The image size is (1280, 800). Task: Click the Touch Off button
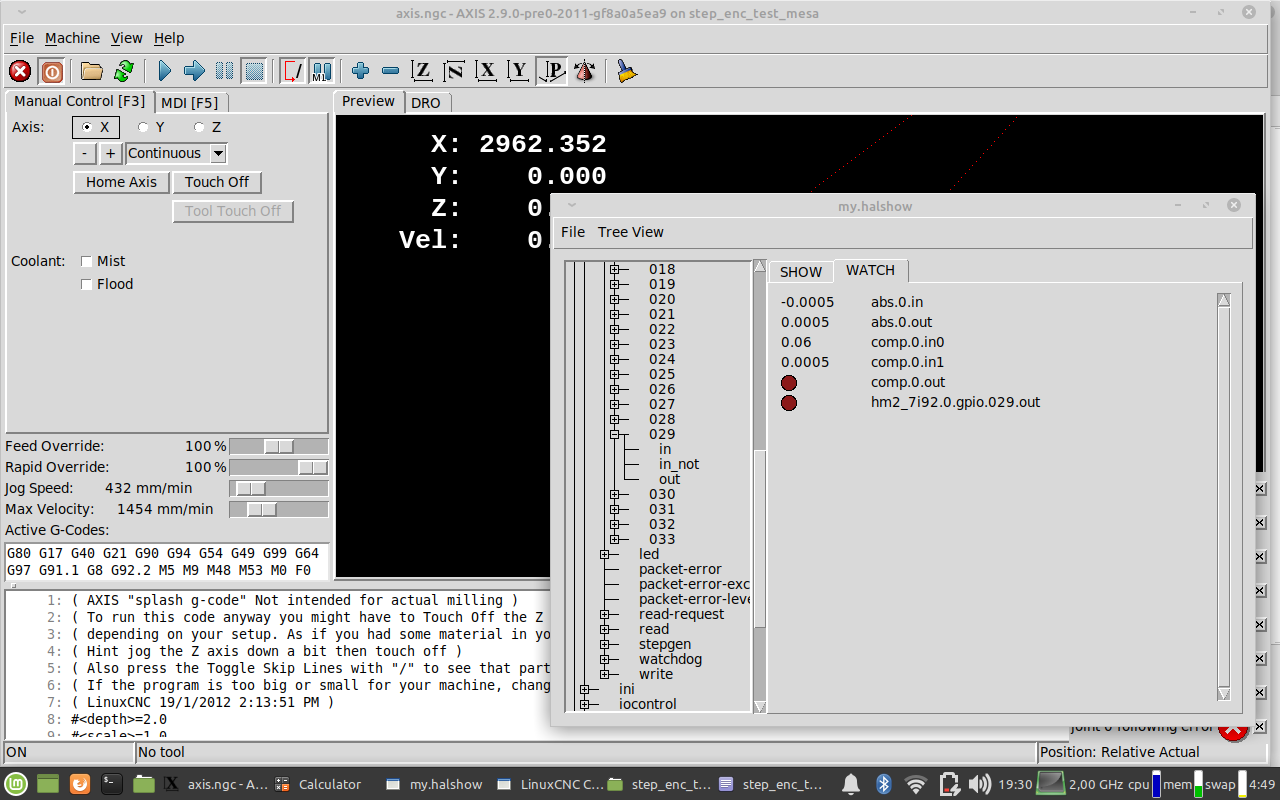[x=217, y=182]
